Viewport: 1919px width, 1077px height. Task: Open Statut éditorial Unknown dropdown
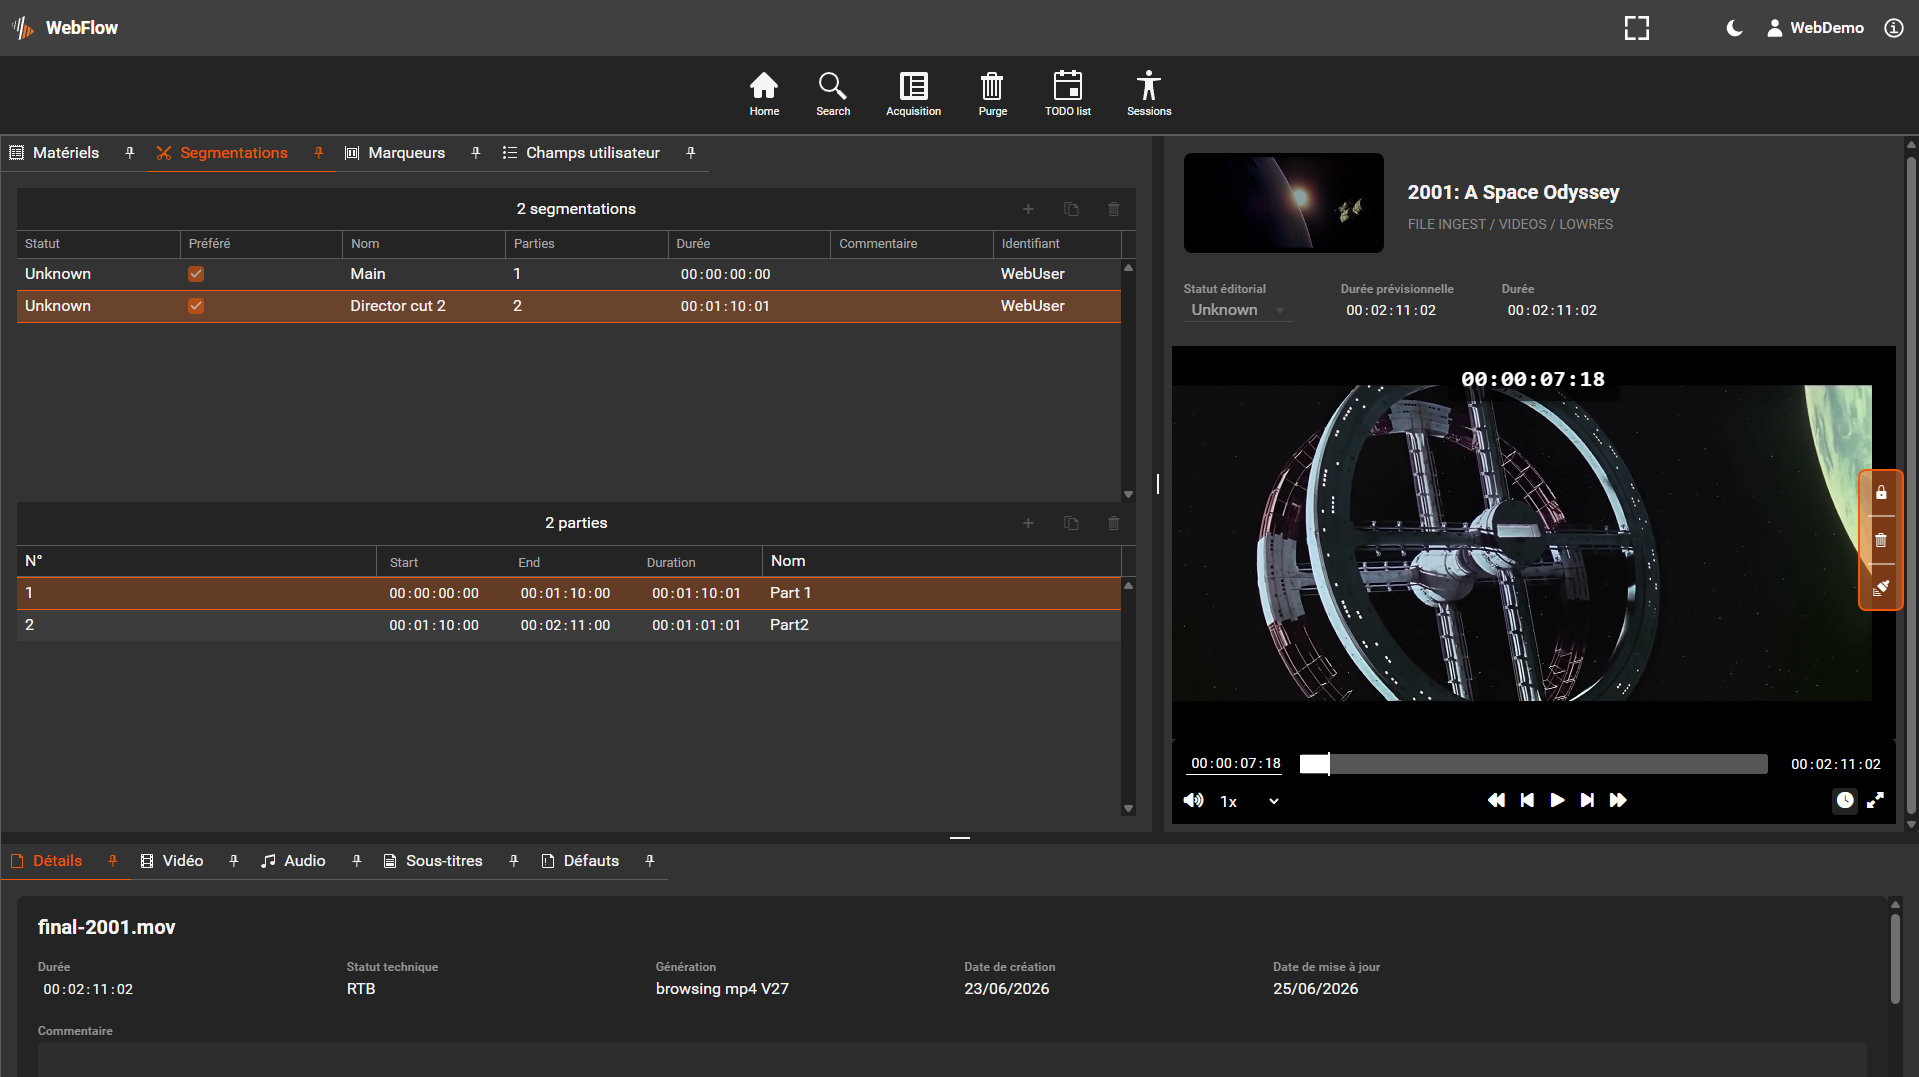(1238, 310)
